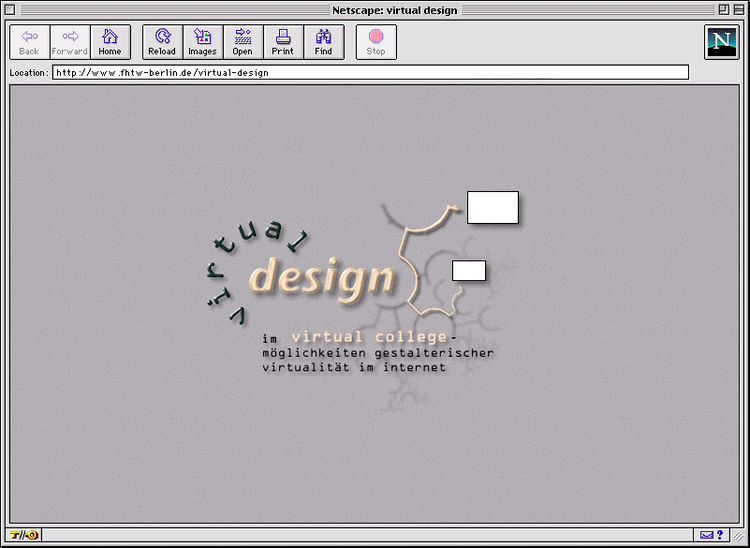Click the Netscape N logo

(x=721, y=42)
